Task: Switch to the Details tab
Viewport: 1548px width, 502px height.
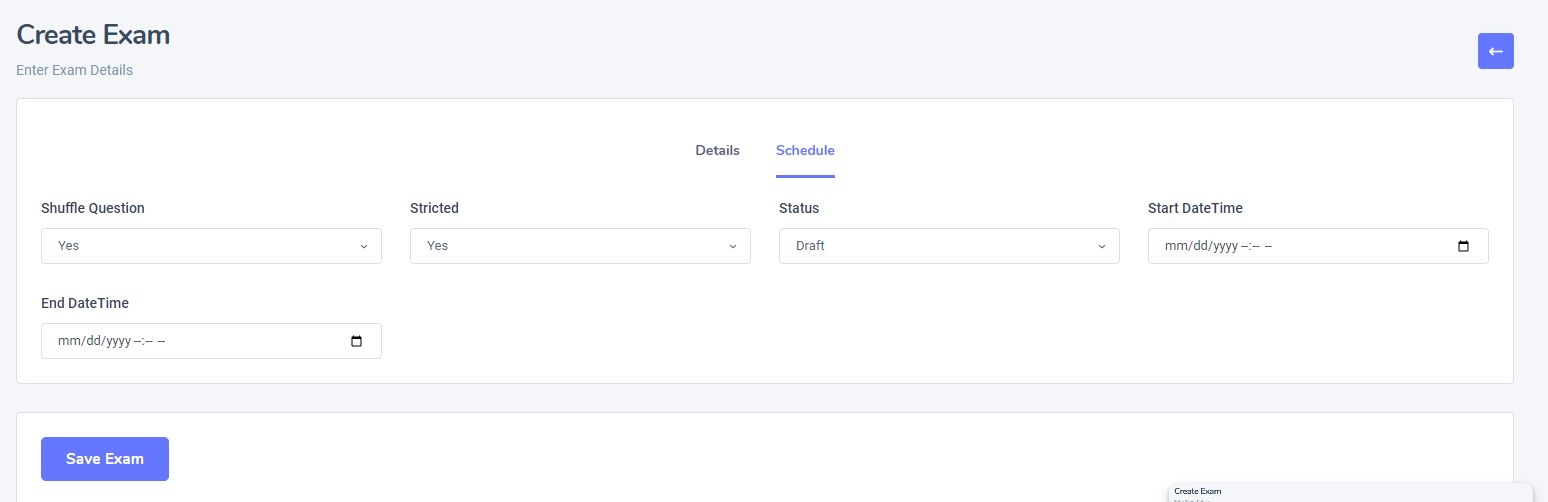Action: [717, 150]
